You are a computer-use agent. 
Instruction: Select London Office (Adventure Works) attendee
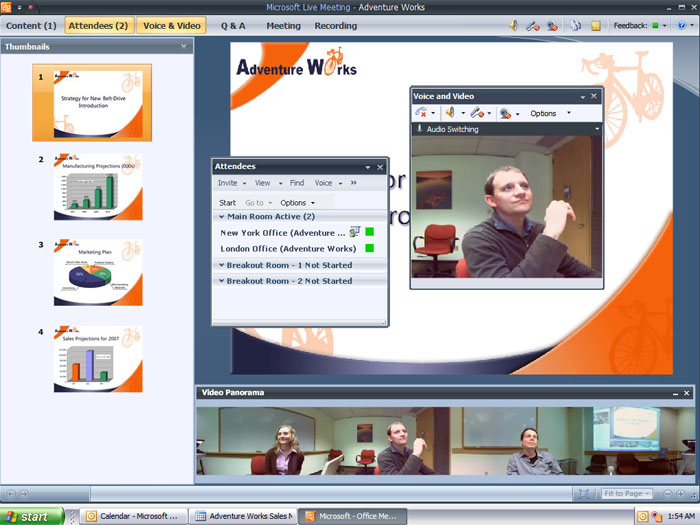click(x=288, y=249)
